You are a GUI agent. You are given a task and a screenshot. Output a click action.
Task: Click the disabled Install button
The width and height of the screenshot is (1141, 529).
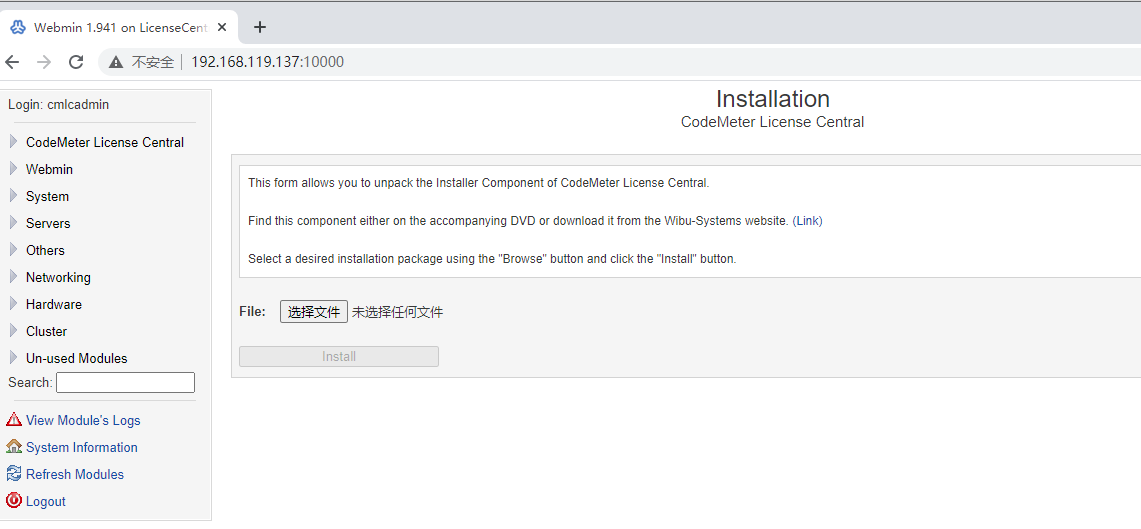point(339,357)
